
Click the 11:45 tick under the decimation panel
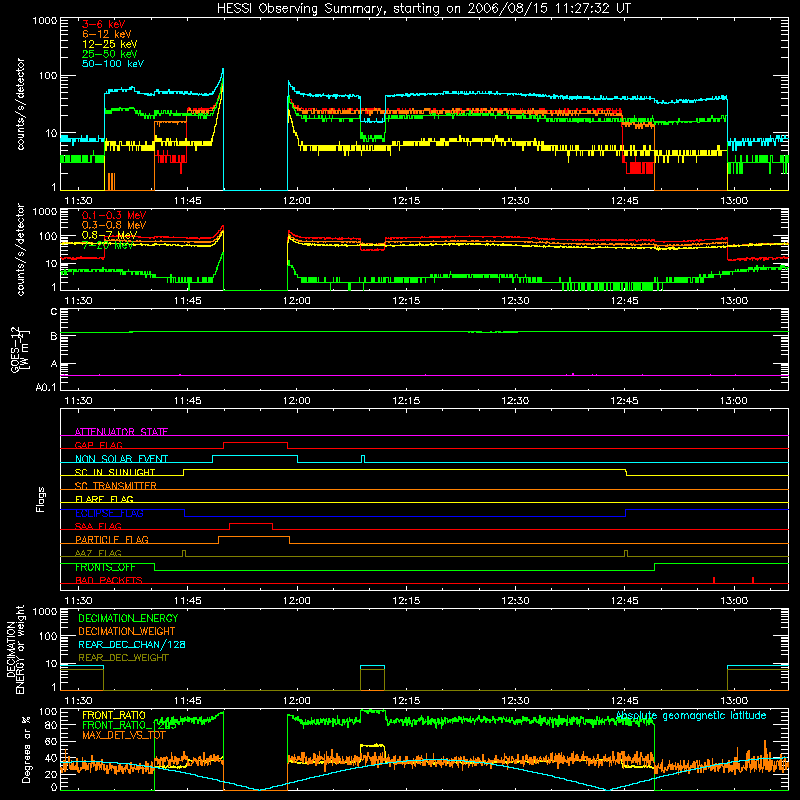point(187,701)
